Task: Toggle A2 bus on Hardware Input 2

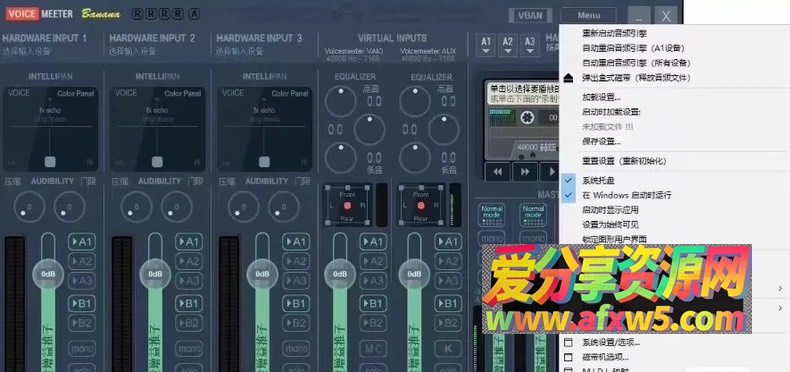Action: point(189,261)
